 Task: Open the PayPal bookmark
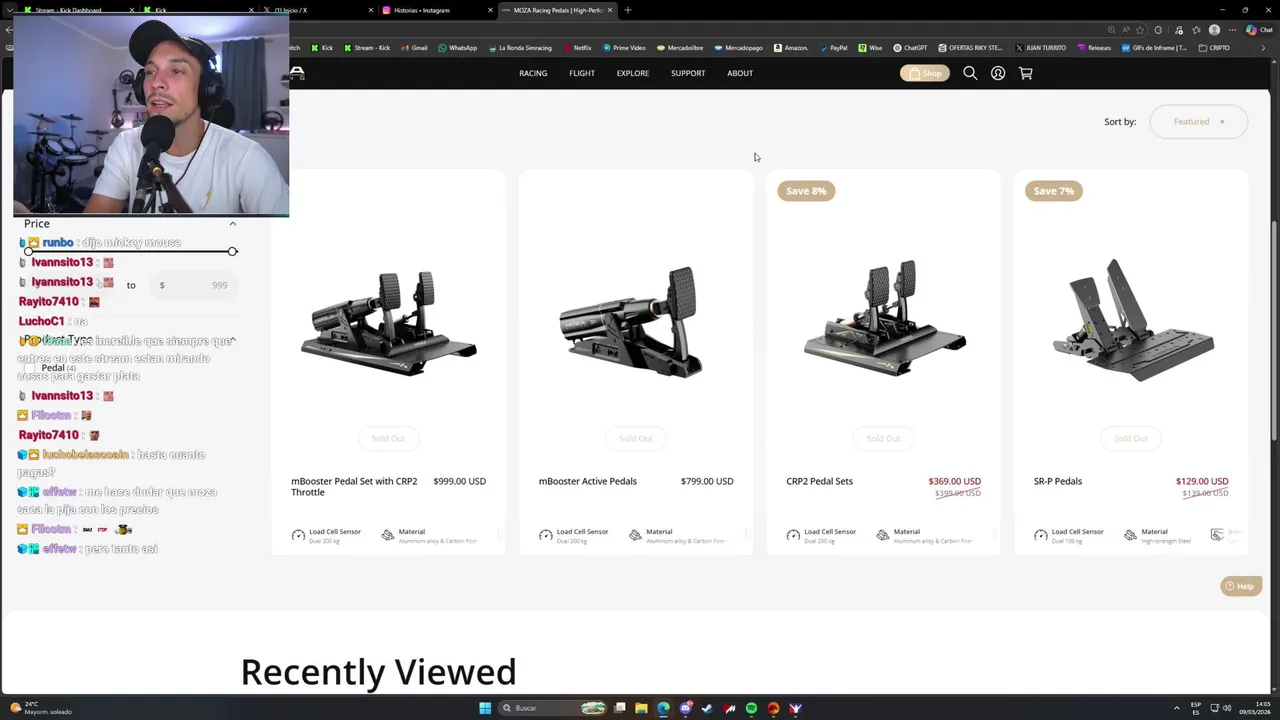pyautogui.click(x=833, y=48)
